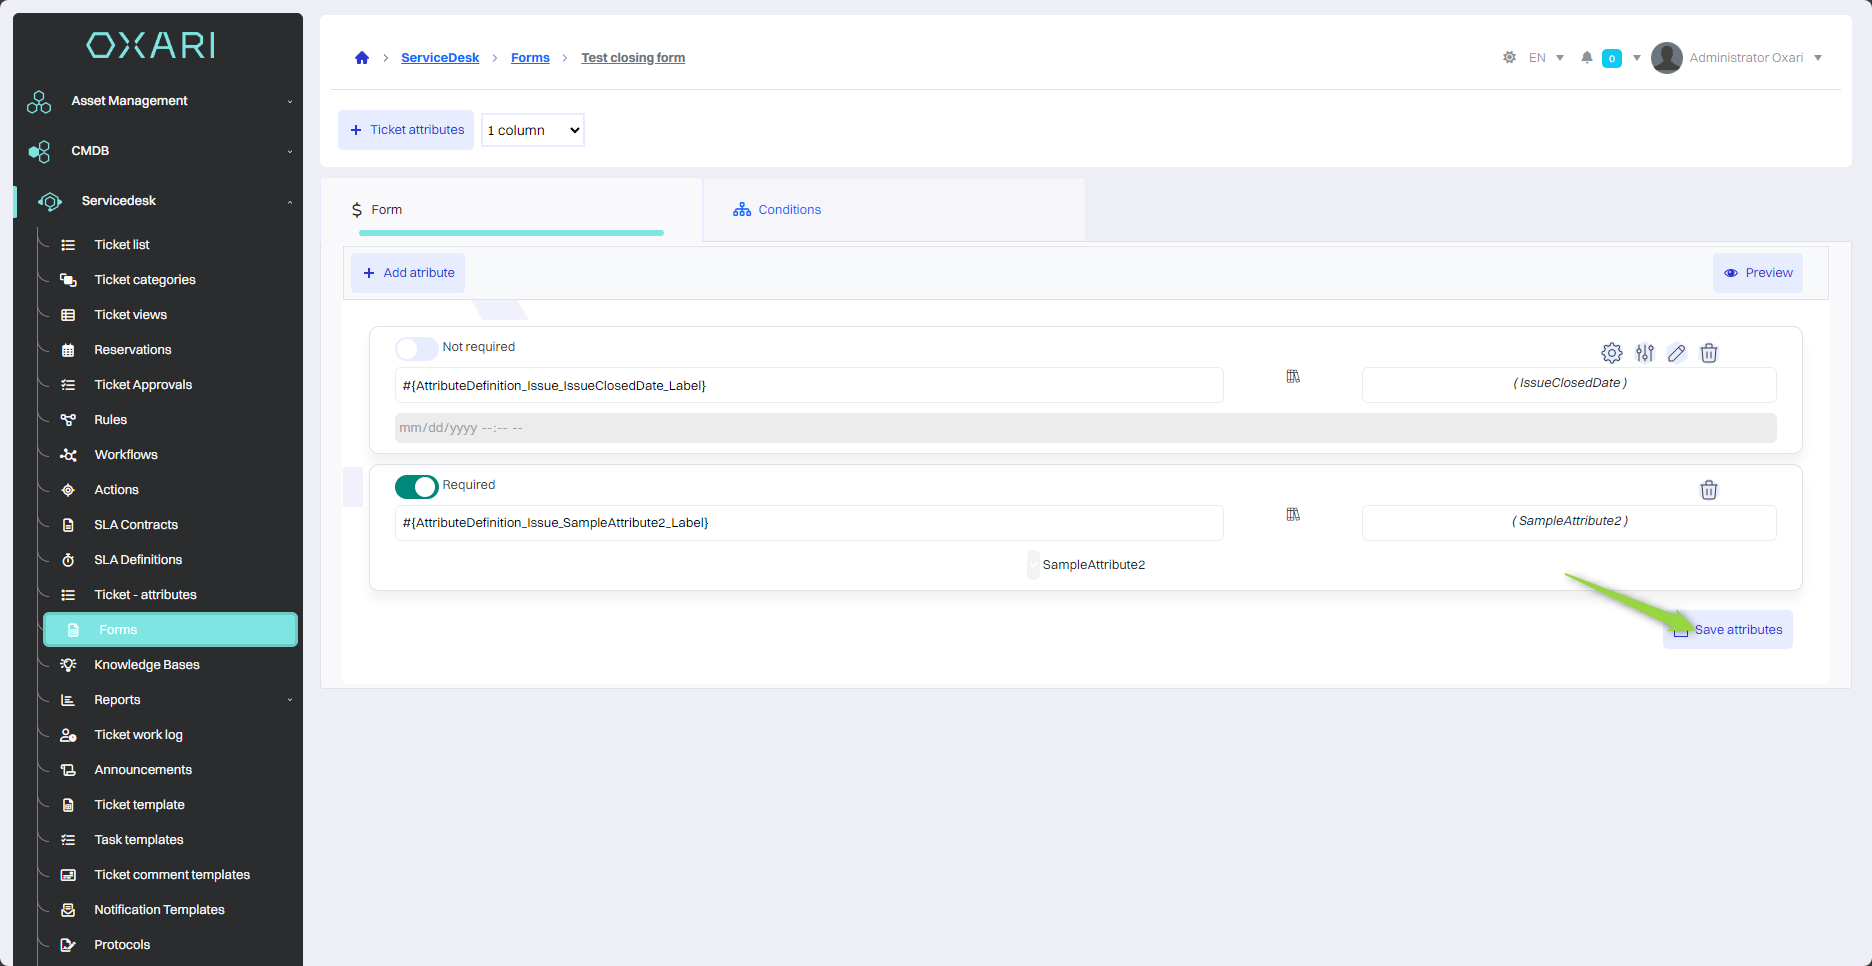Check the SampleAttribute2 checkbox
The height and width of the screenshot is (966, 1872).
click(1033, 565)
